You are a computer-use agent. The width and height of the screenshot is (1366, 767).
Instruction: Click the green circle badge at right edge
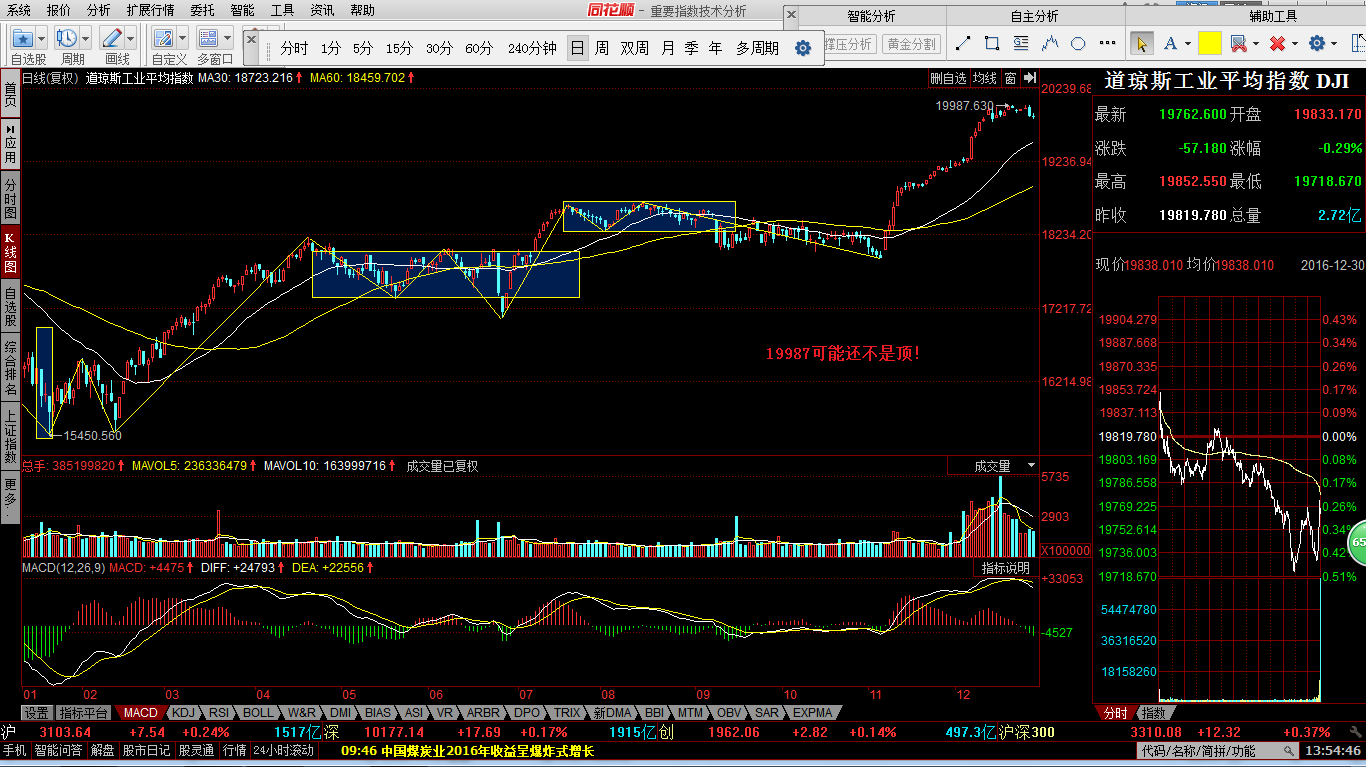pyautogui.click(x=1358, y=543)
